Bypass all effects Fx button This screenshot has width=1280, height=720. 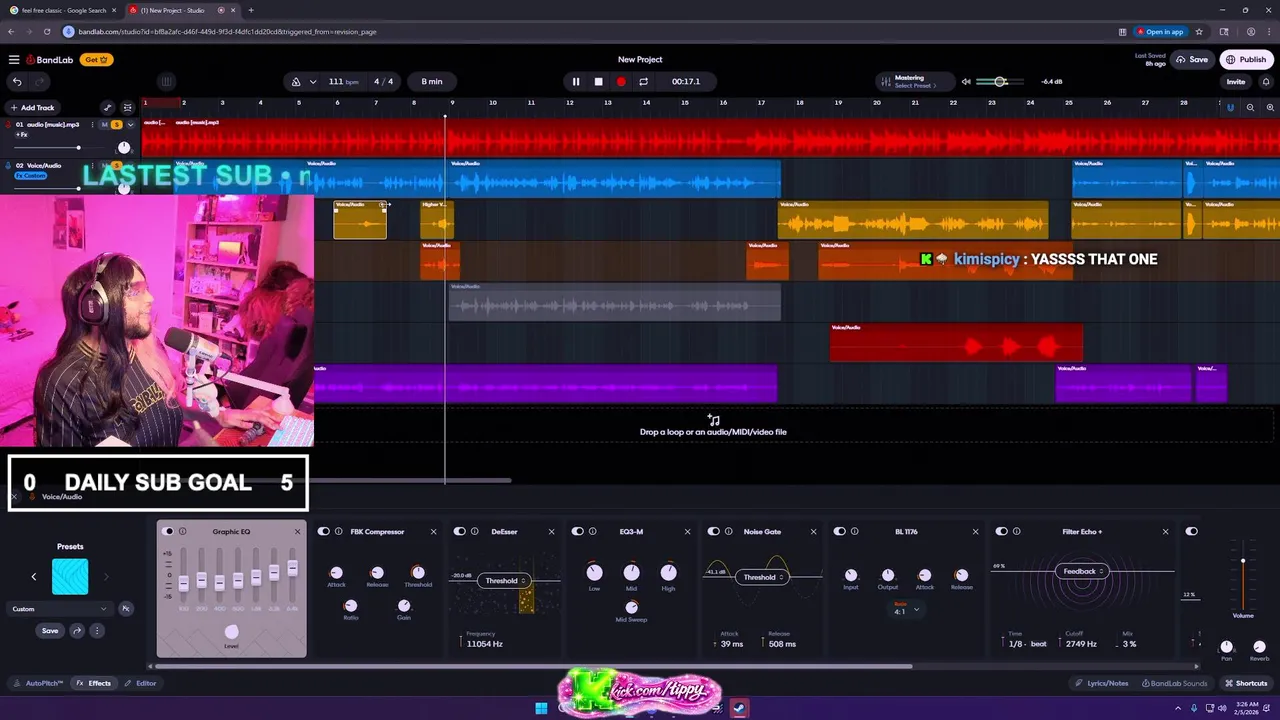(126, 608)
